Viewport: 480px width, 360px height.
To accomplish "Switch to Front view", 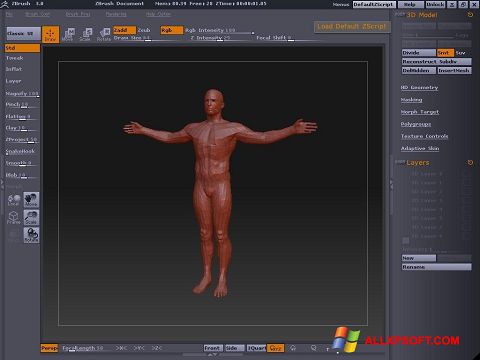I will point(212,348).
